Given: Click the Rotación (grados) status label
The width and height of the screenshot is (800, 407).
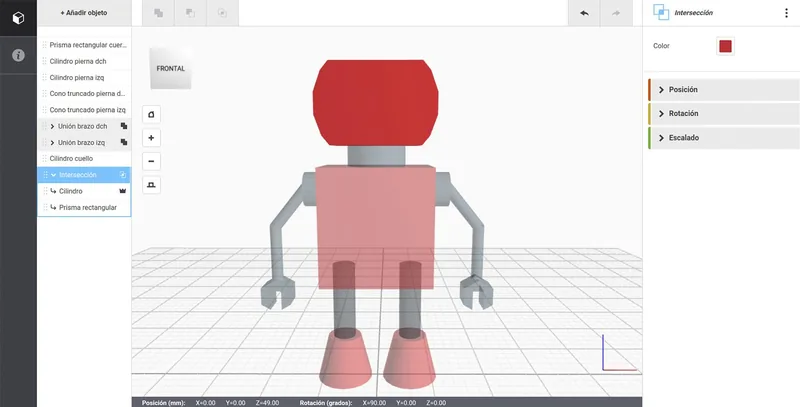Looking at the screenshot, I should 326,403.
